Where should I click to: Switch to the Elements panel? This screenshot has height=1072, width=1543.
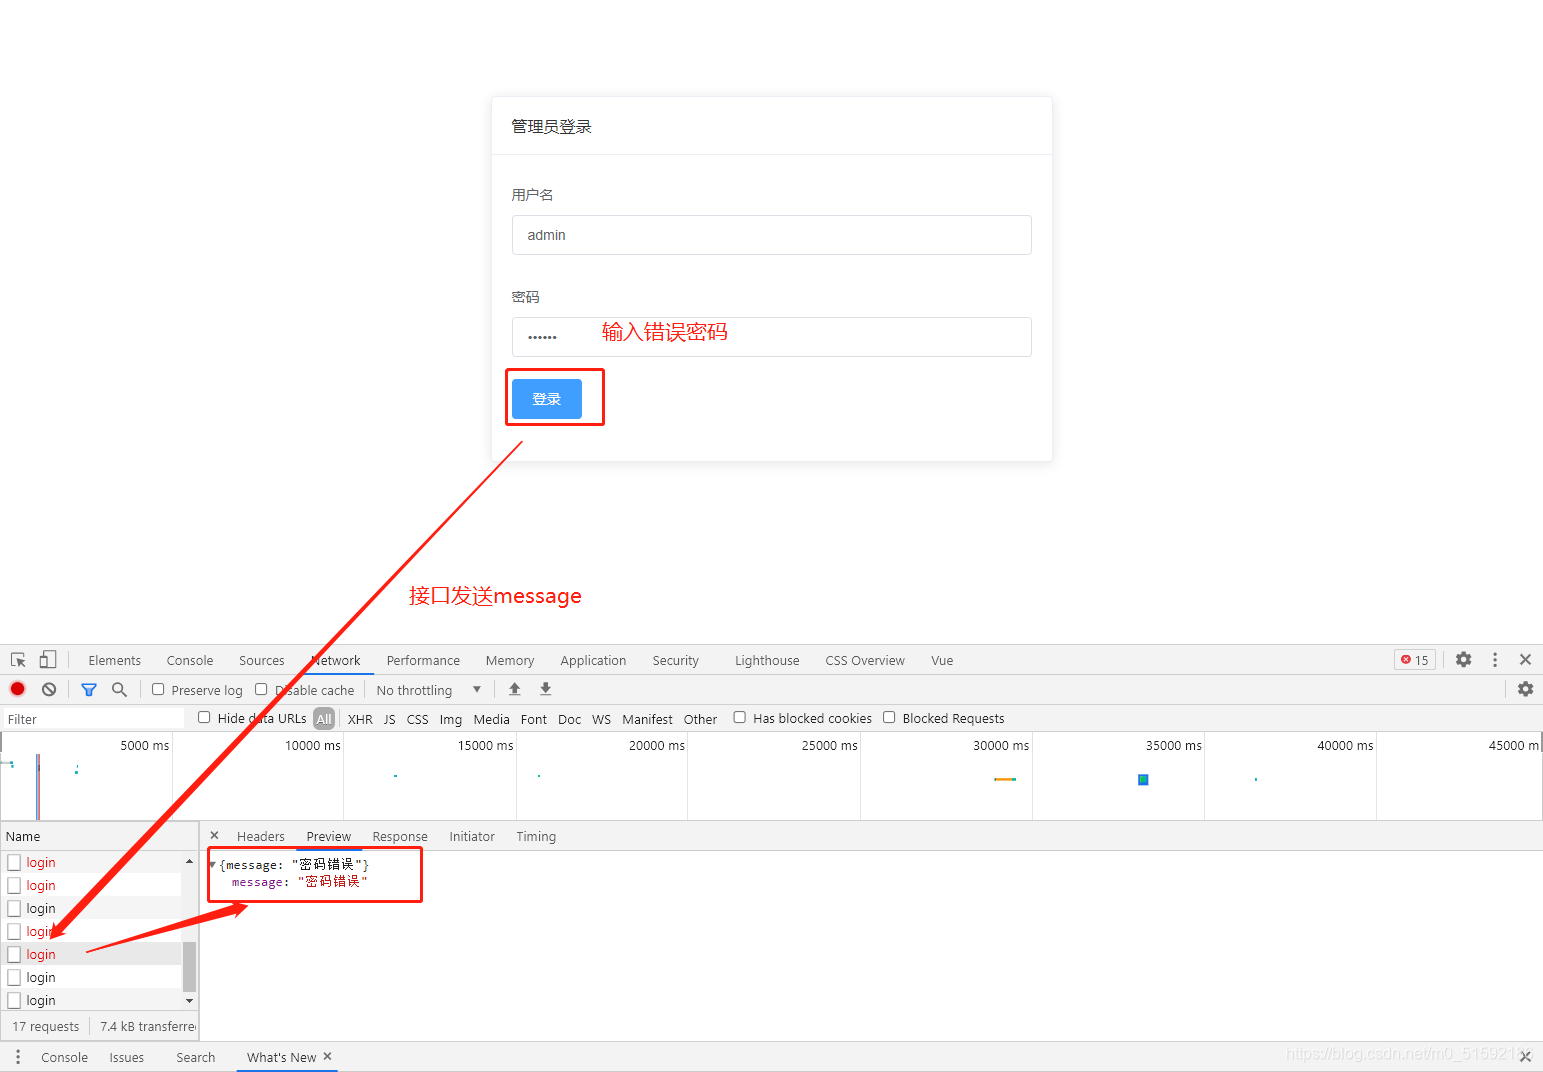115,661
